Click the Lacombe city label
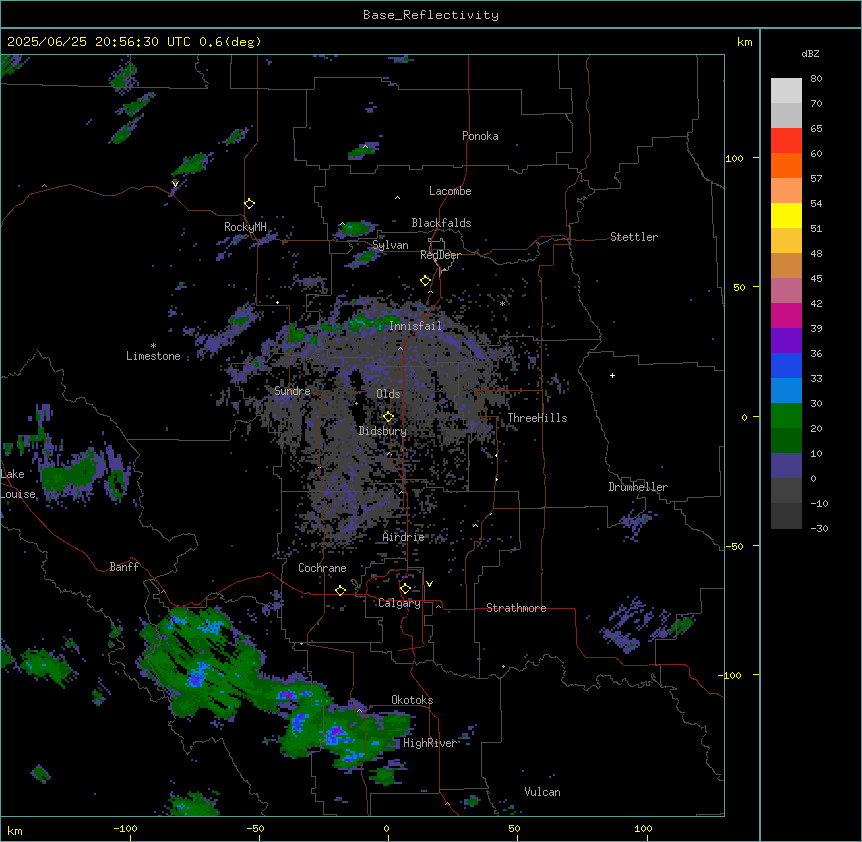Screen dimensions: 862x842 [x=450, y=191]
